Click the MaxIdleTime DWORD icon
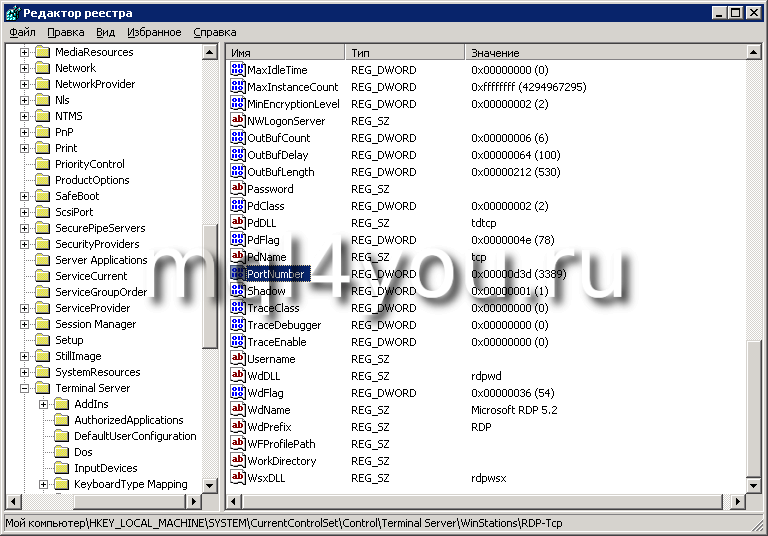This screenshot has width=768, height=536. (238, 70)
